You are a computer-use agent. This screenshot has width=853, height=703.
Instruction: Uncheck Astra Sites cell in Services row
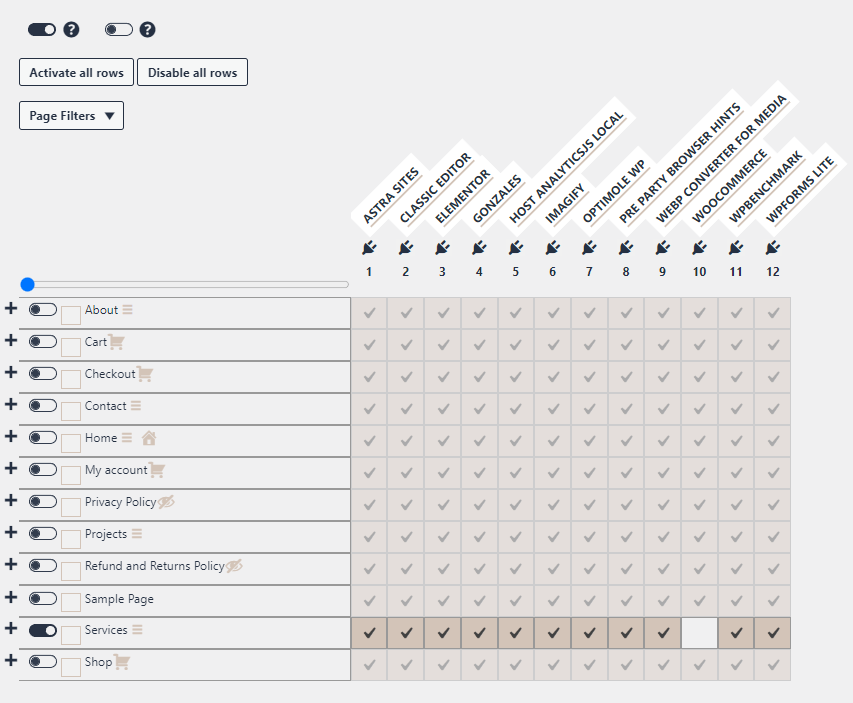pos(369,633)
